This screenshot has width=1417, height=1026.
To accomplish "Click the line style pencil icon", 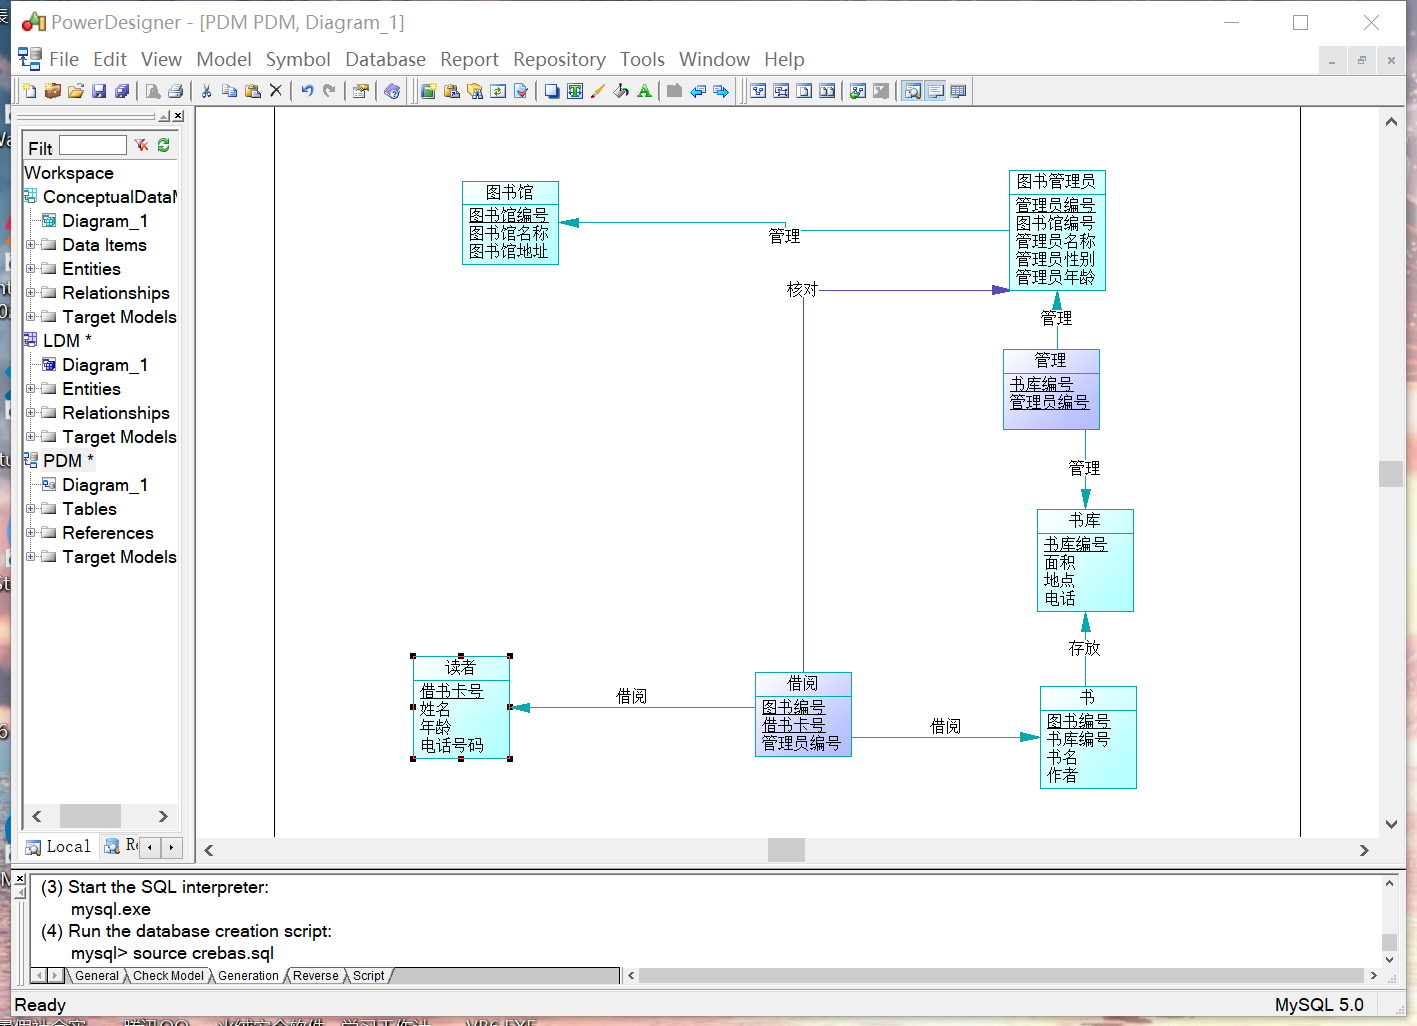I will click(x=598, y=91).
